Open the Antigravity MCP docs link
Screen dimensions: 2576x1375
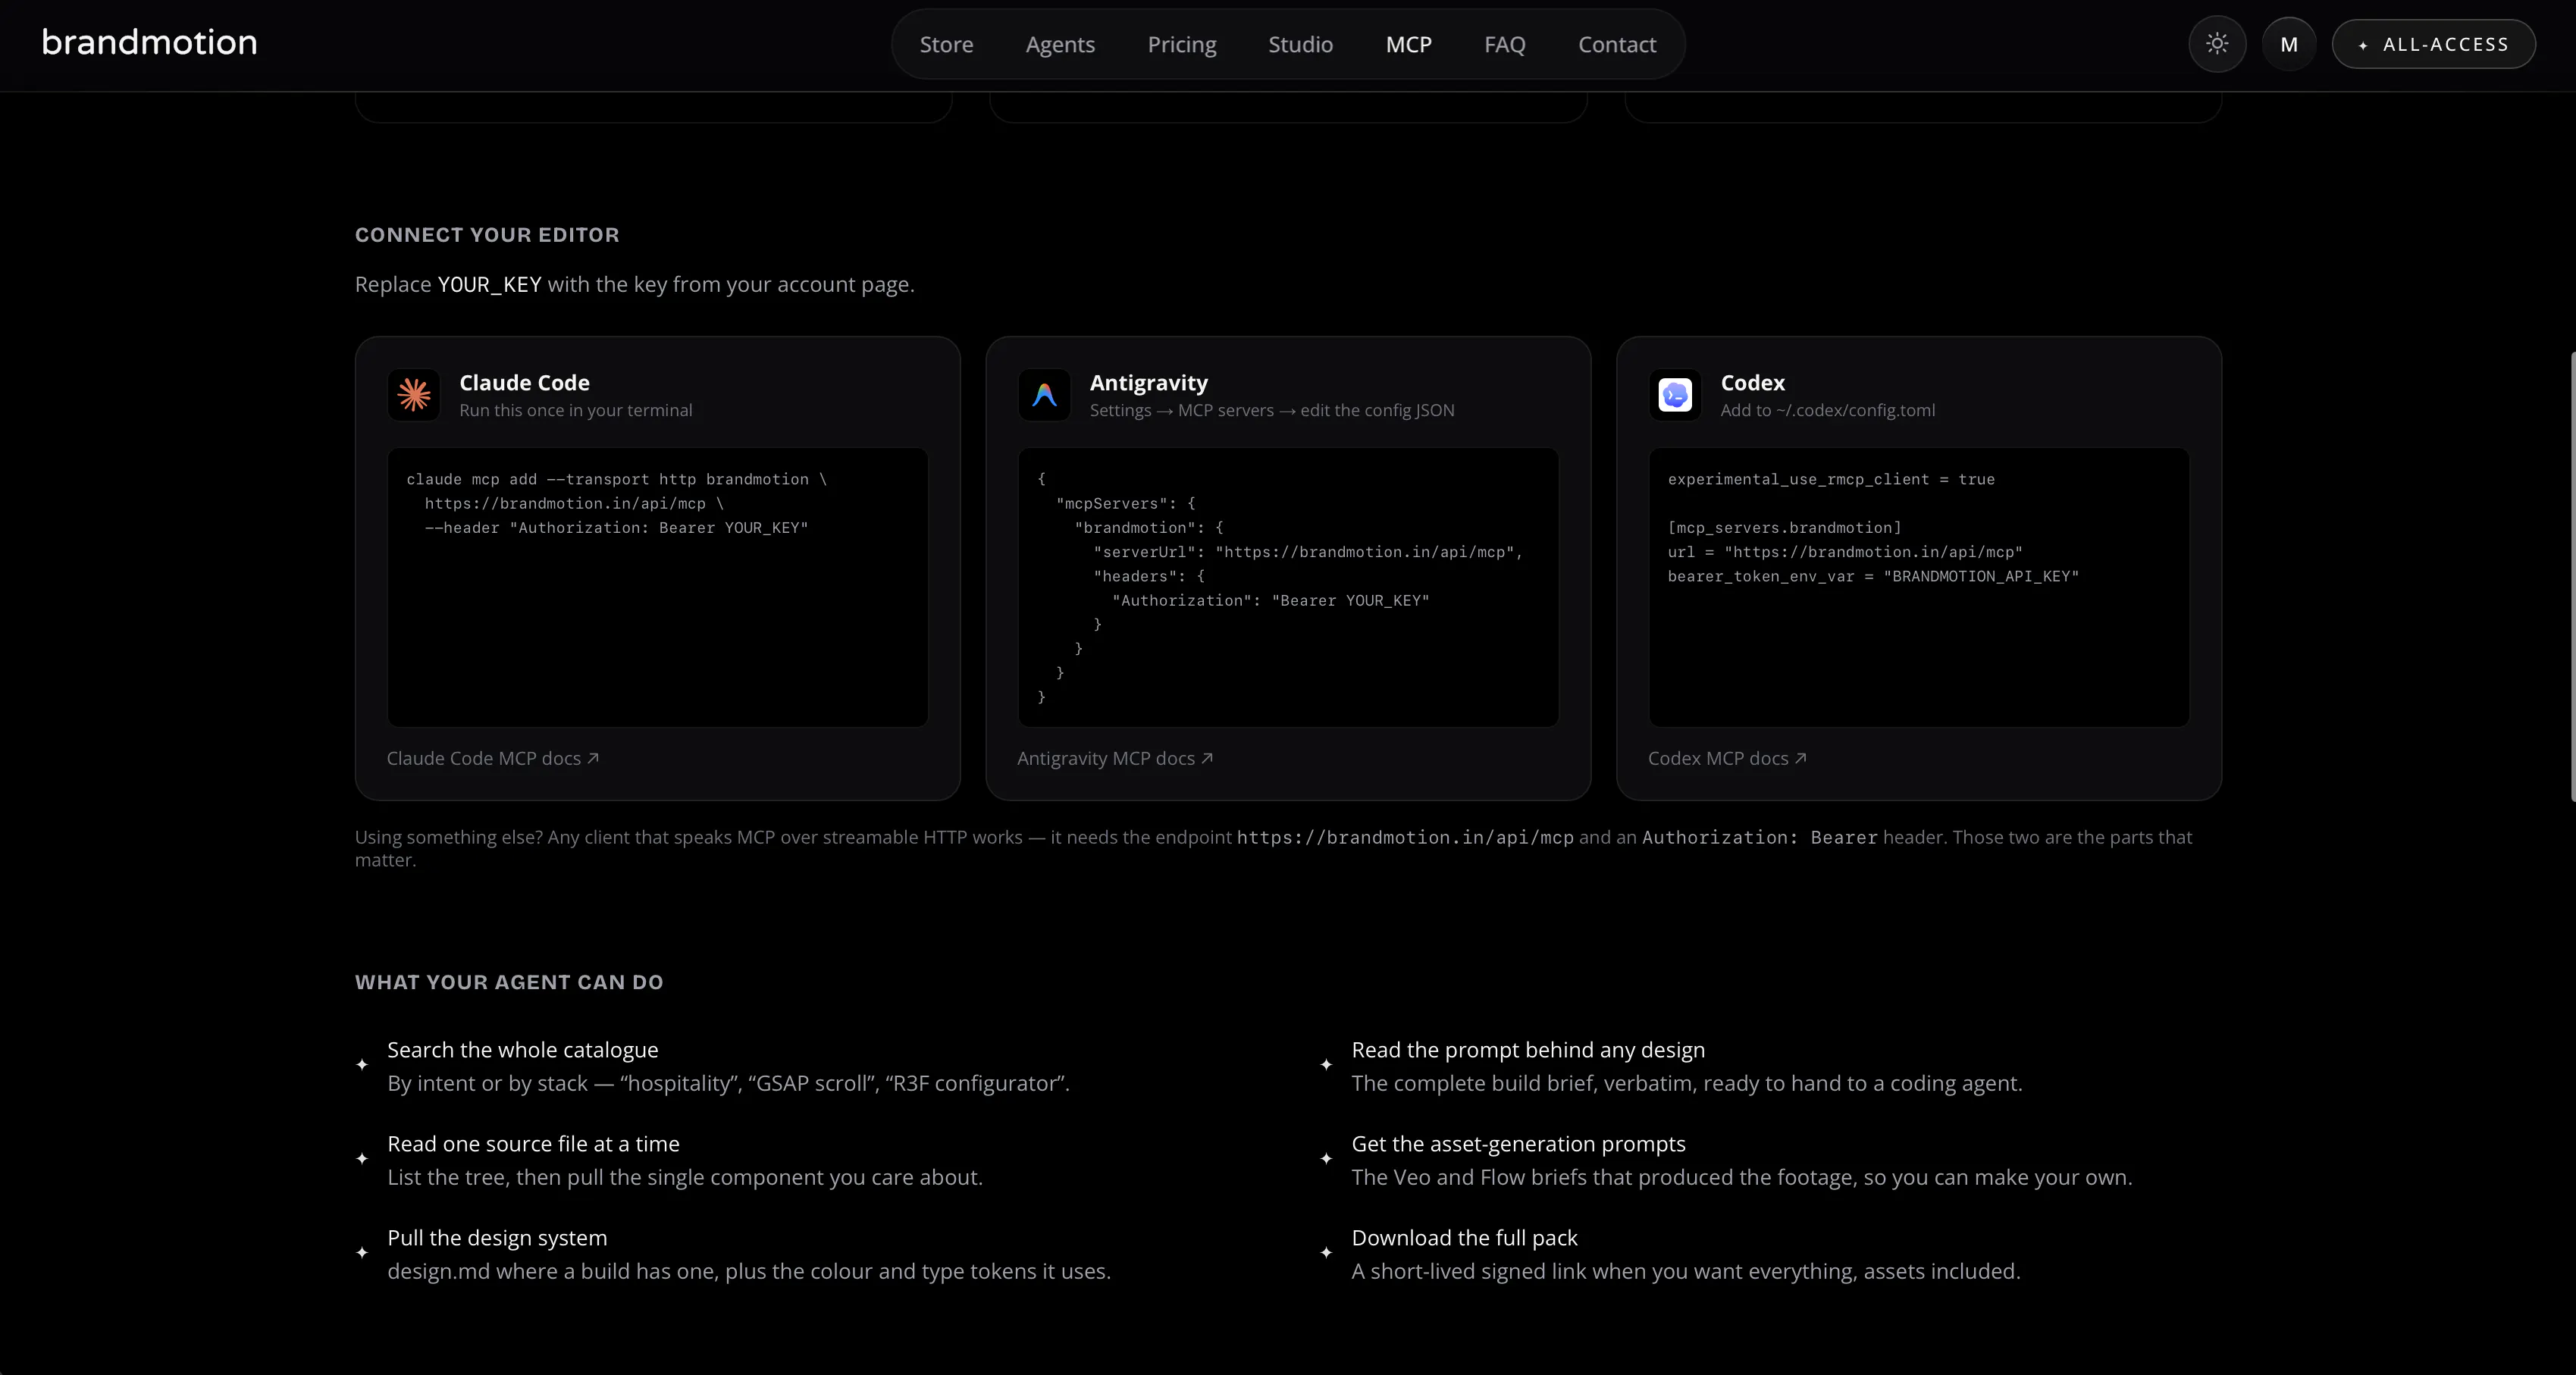1115,758
